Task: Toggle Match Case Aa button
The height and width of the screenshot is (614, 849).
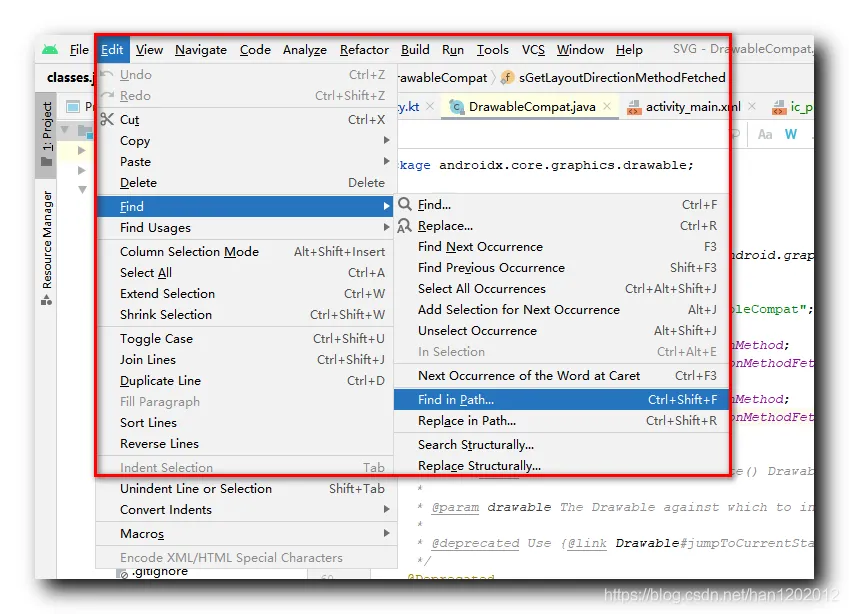Action: coord(765,134)
